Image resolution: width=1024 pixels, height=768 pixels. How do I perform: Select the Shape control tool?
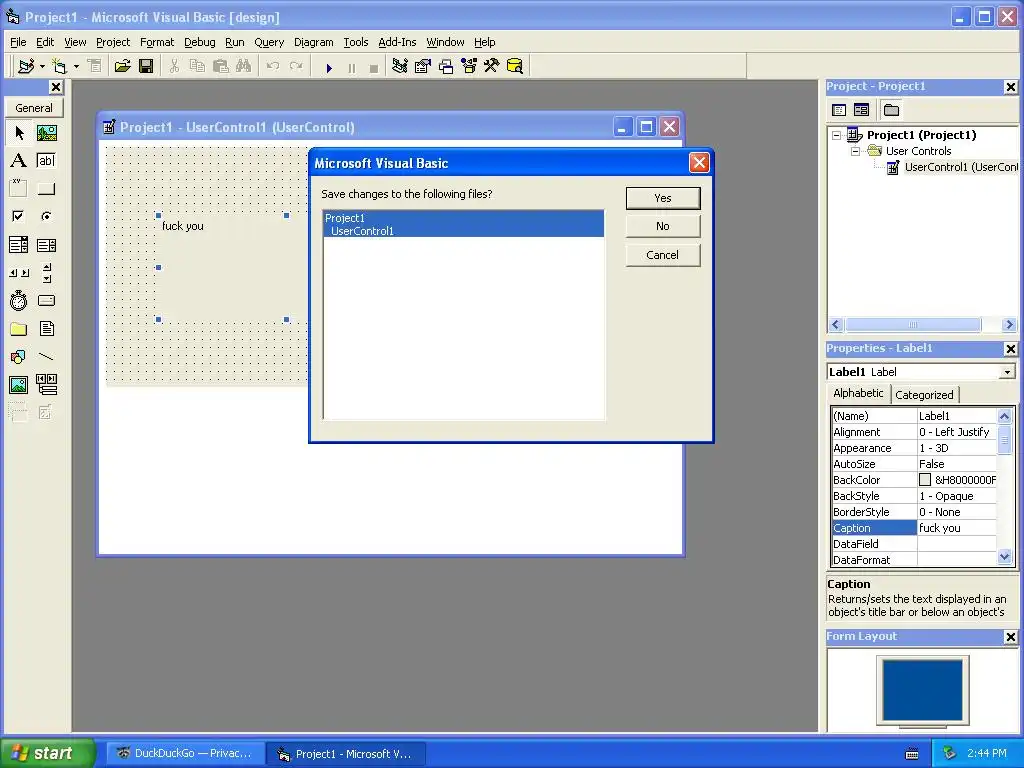19,357
